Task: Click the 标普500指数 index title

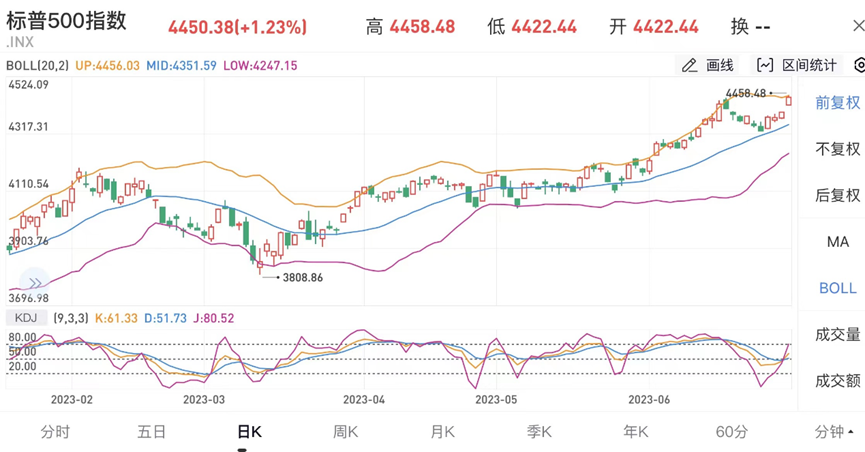Action: [x=66, y=21]
